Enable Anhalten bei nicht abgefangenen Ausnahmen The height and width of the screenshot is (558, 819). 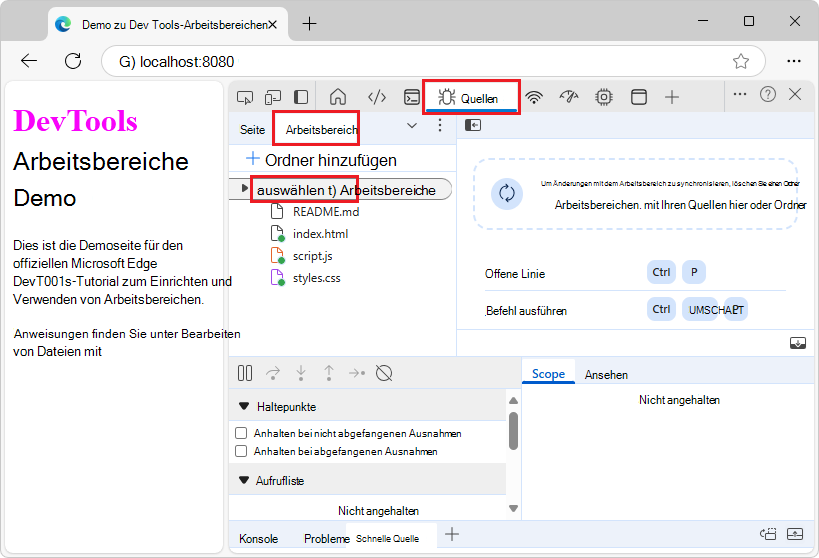coord(241,433)
